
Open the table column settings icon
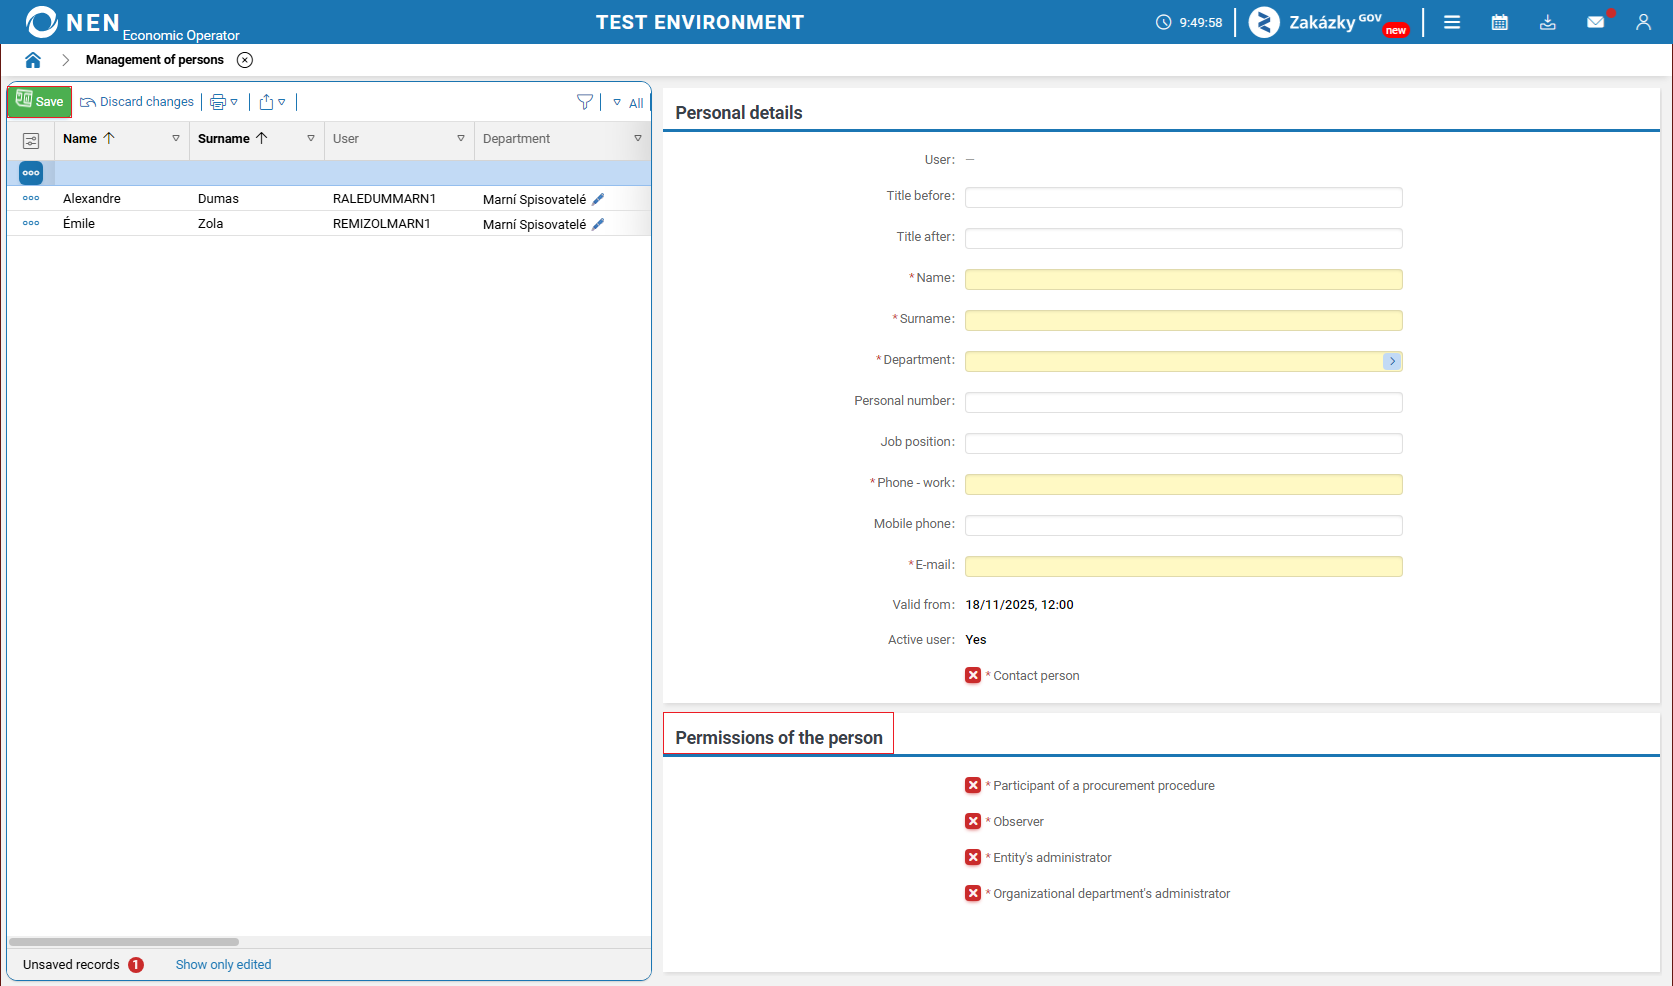(x=31, y=141)
